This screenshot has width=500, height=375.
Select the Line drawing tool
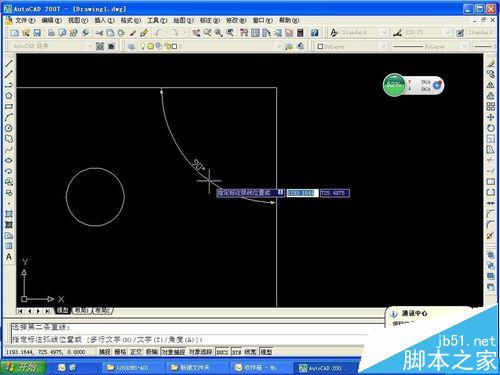click(x=9, y=63)
